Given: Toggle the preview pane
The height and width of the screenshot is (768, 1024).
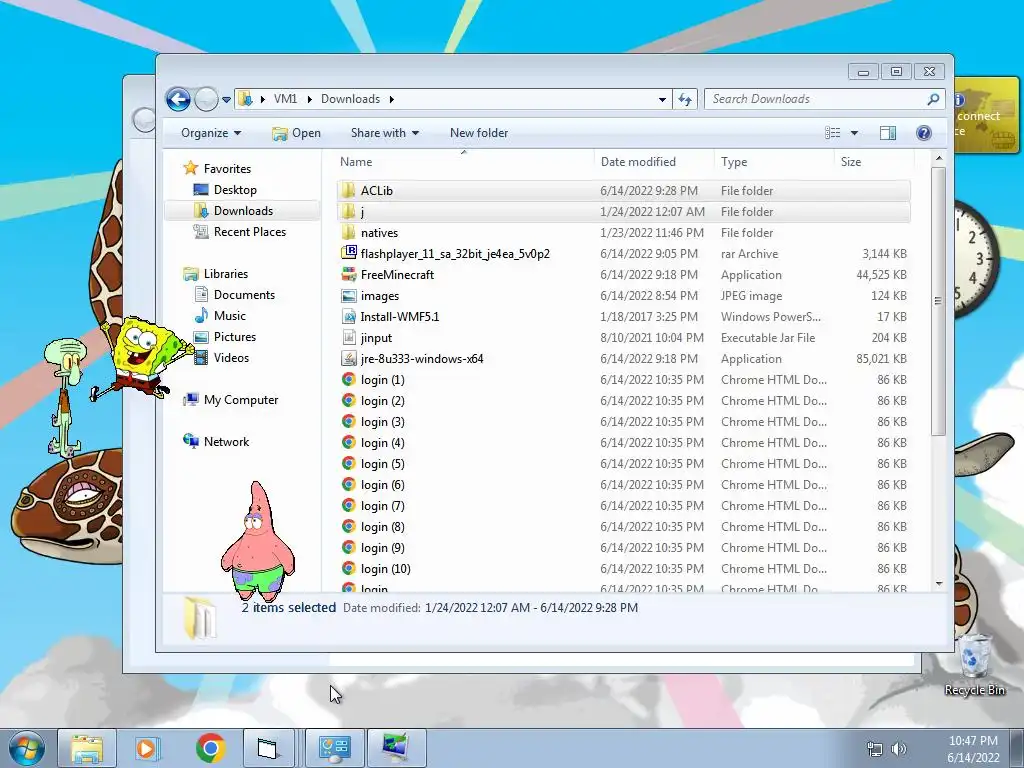Looking at the screenshot, I should pos(888,133).
